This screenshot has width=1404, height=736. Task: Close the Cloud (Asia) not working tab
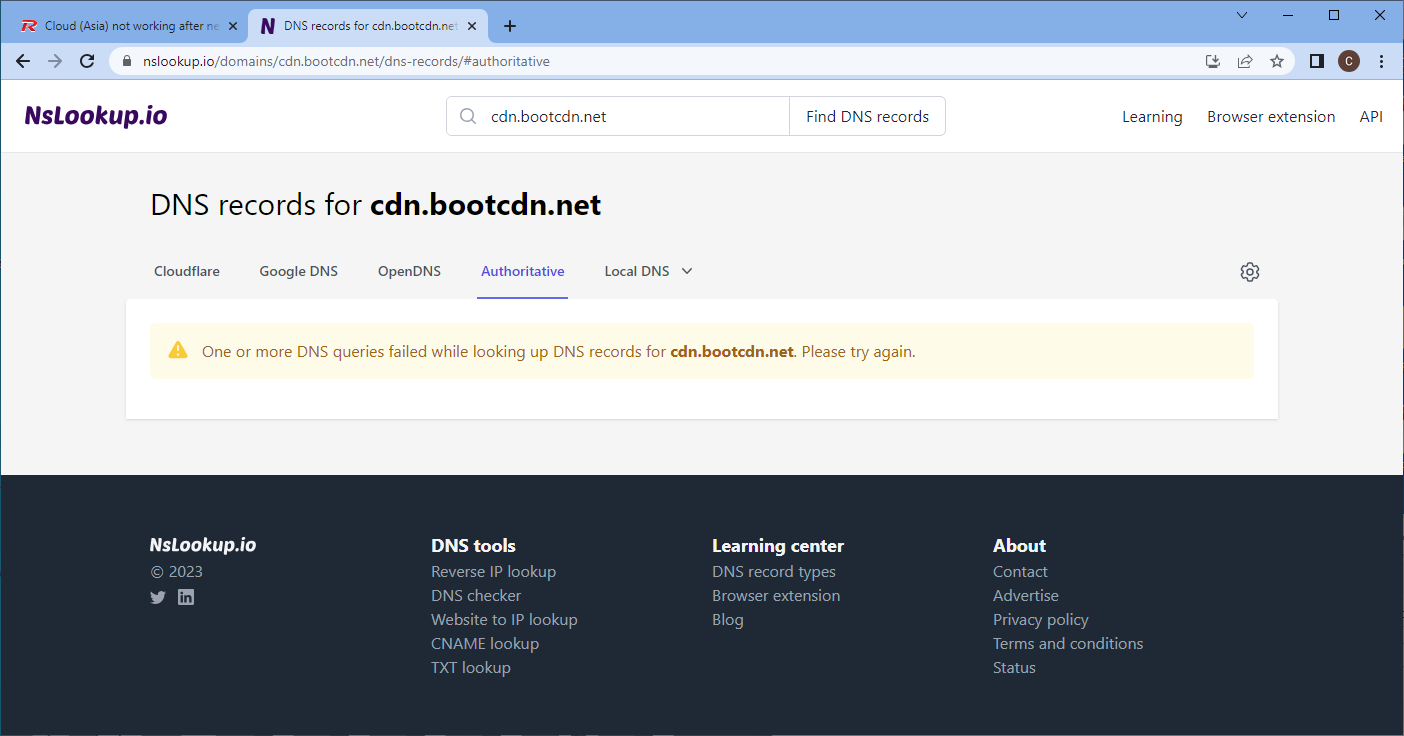coord(233,26)
